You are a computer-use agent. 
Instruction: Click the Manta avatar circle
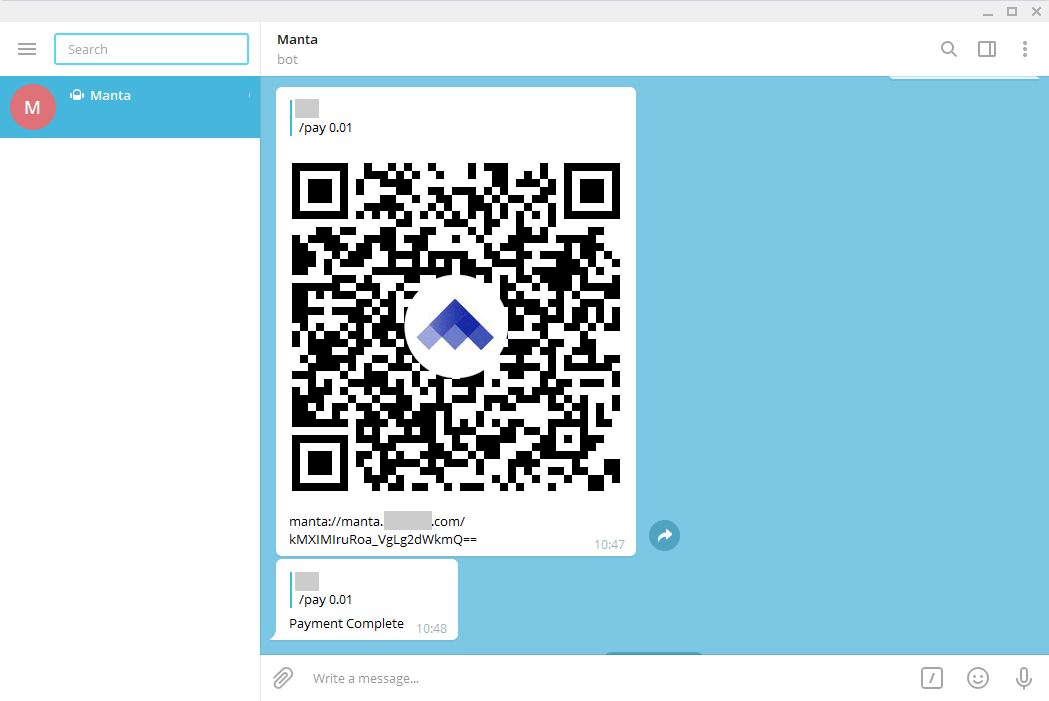(x=32, y=107)
